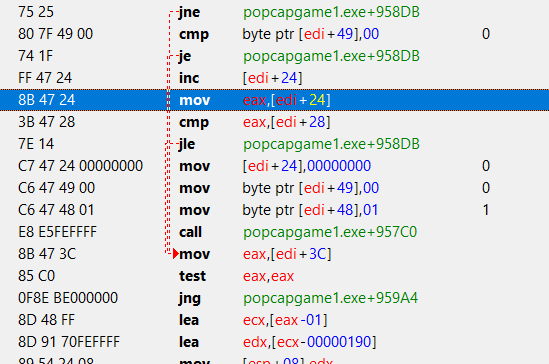
Task: Click 'mov' opcode in the highlighted row
Action: click(195, 100)
